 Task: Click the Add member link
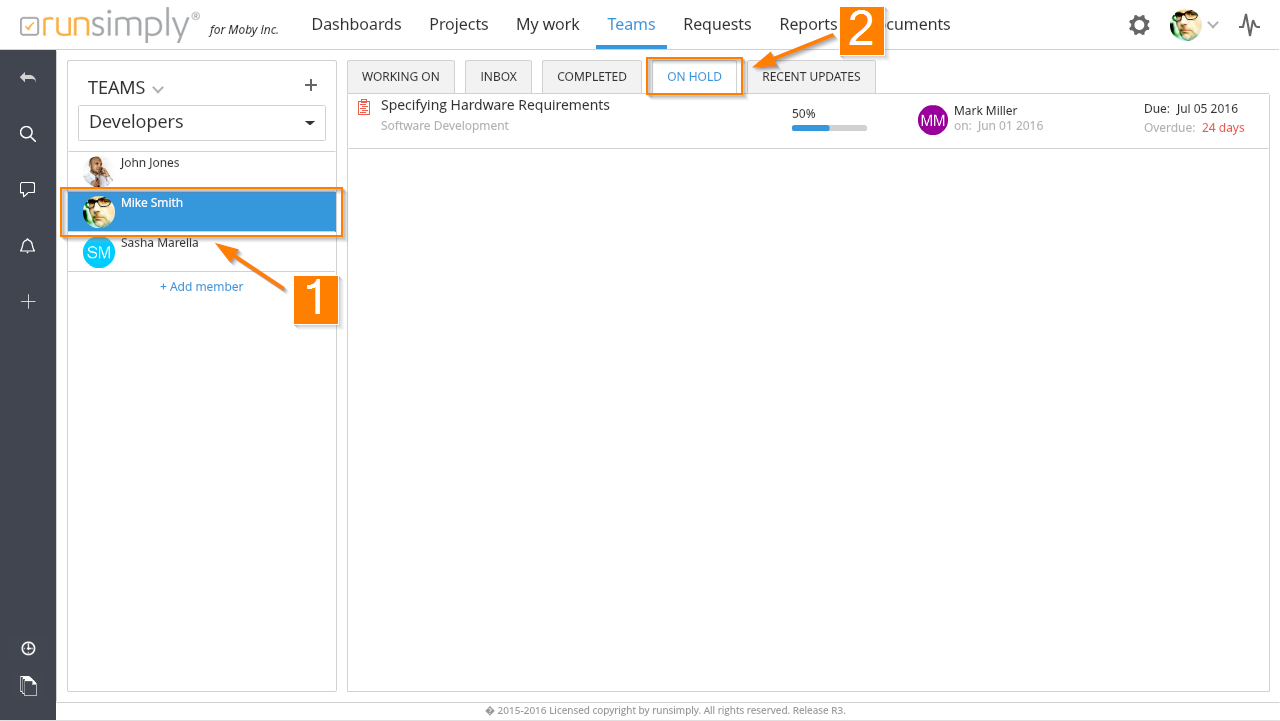[202, 287]
